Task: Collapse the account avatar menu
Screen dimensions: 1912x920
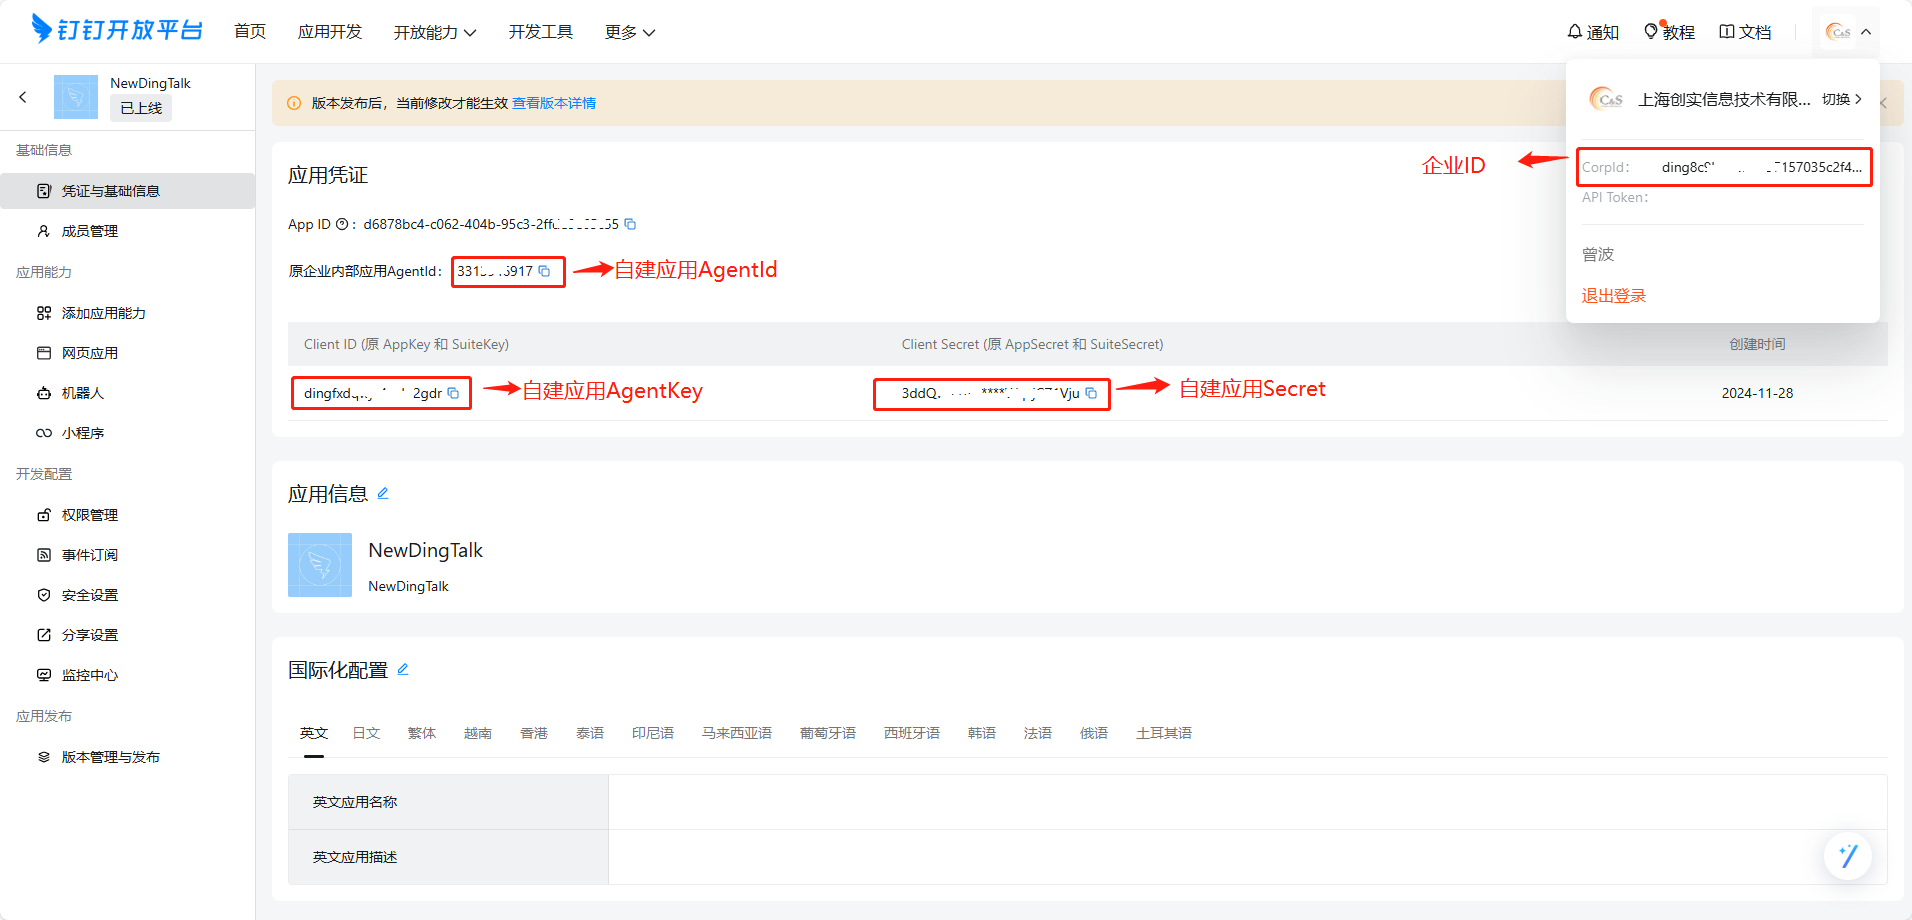Action: tap(1847, 32)
